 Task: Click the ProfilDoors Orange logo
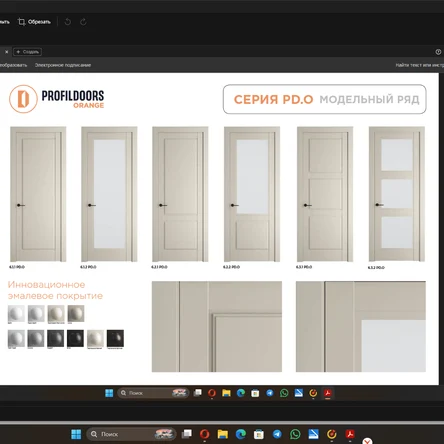click(x=57, y=99)
